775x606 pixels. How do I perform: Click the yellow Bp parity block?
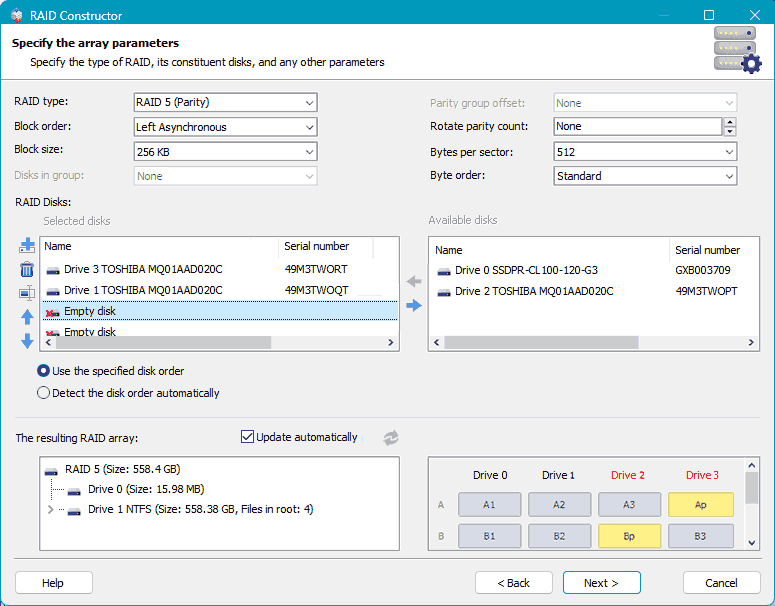pos(629,536)
